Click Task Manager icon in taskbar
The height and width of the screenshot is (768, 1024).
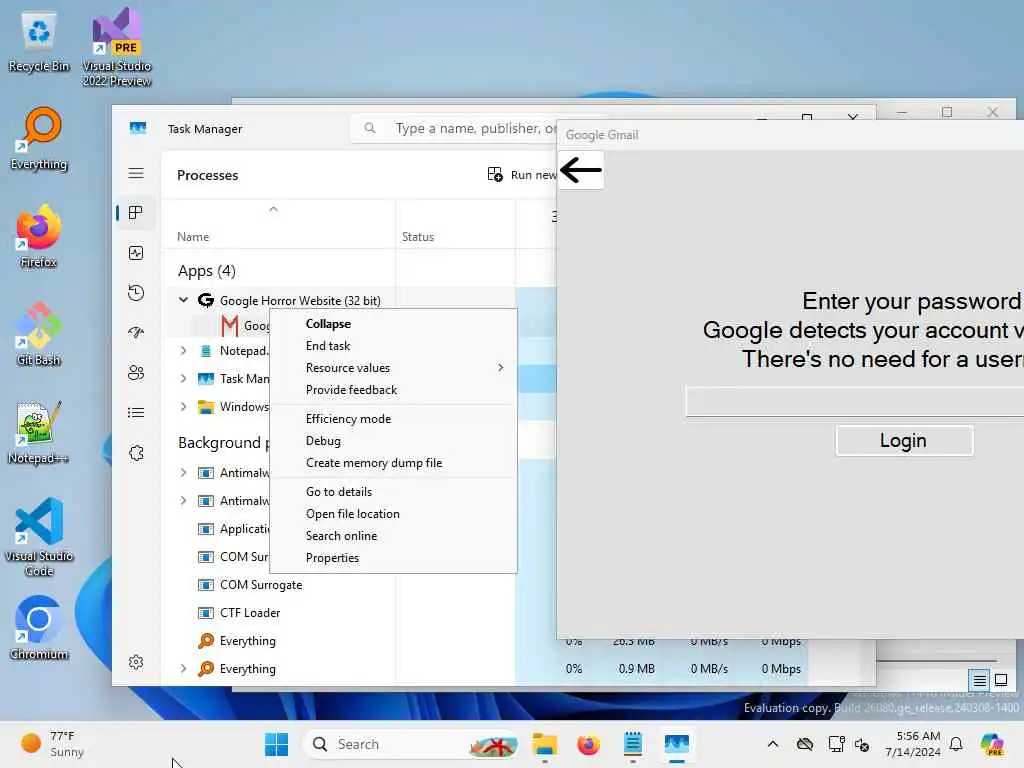pos(677,744)
